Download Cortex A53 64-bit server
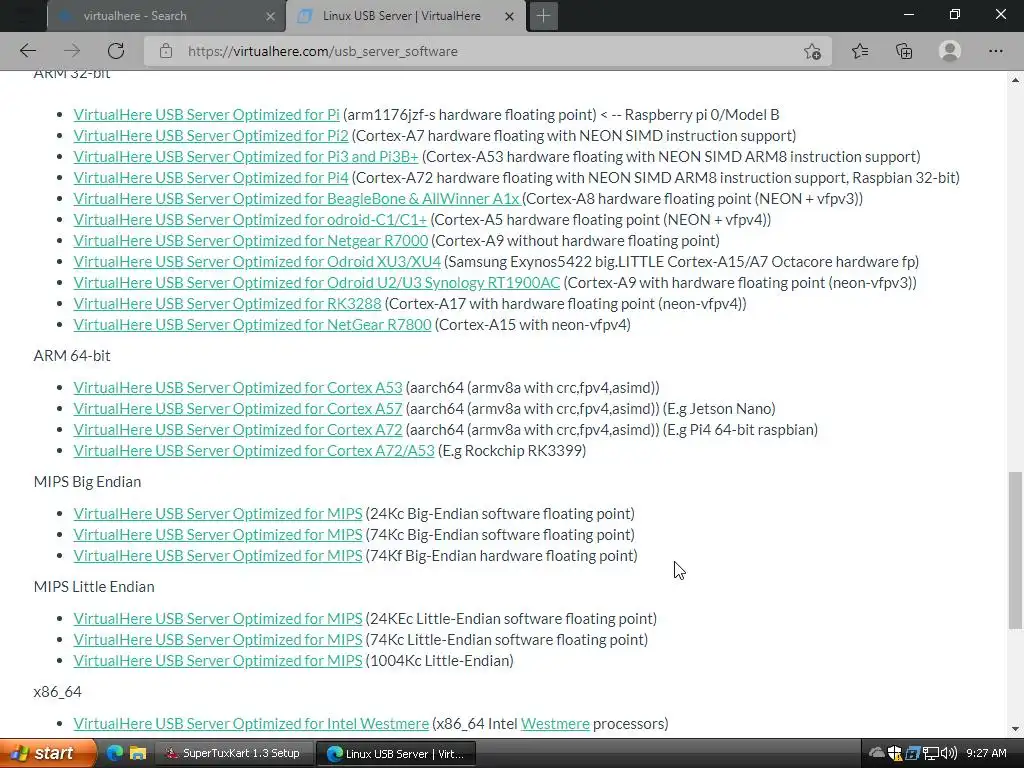 [238, 387]
